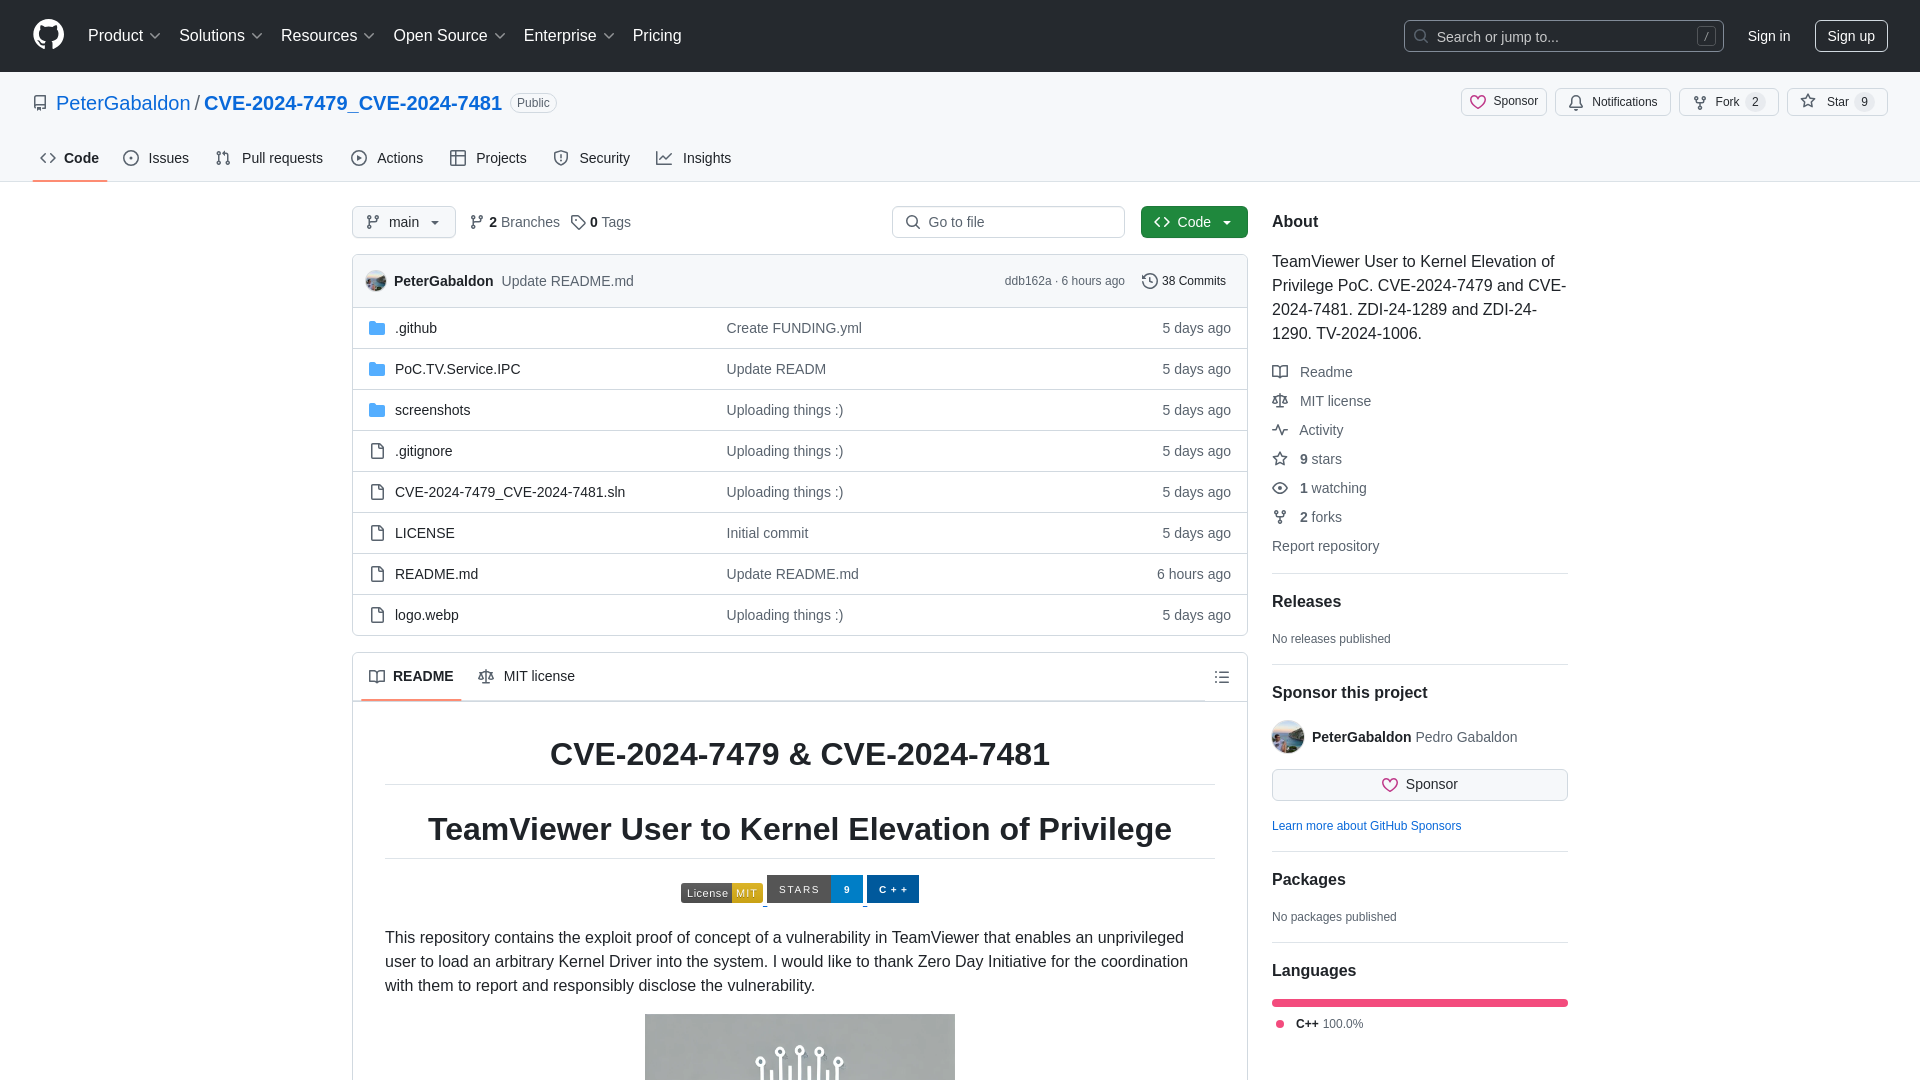Fork the repository
1920x1080 pixels.
point(1728,102)
